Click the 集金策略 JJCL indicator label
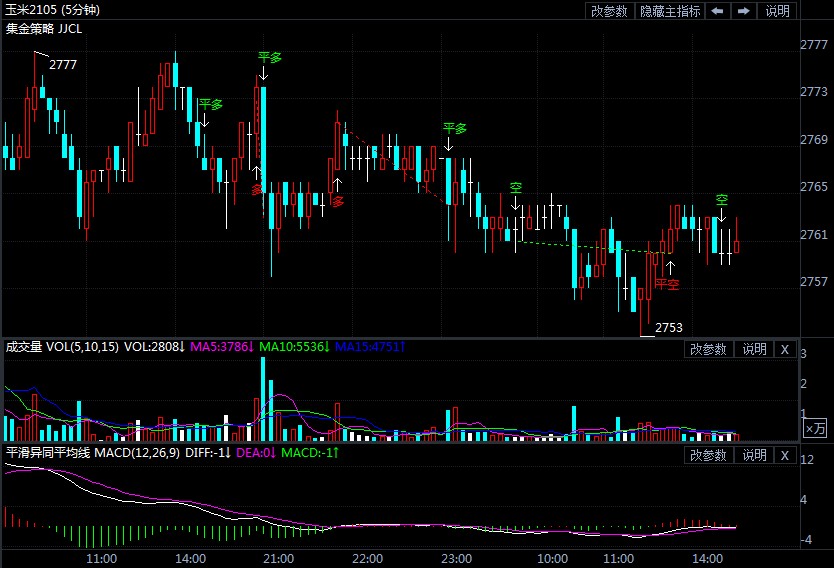 tap(44, 29)
